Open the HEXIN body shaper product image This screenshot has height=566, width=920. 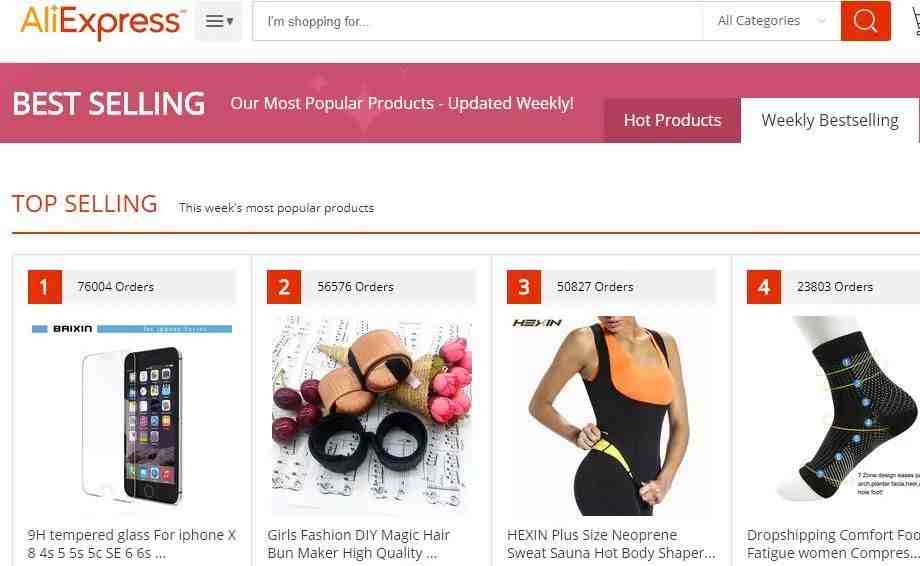pos(611,416)
